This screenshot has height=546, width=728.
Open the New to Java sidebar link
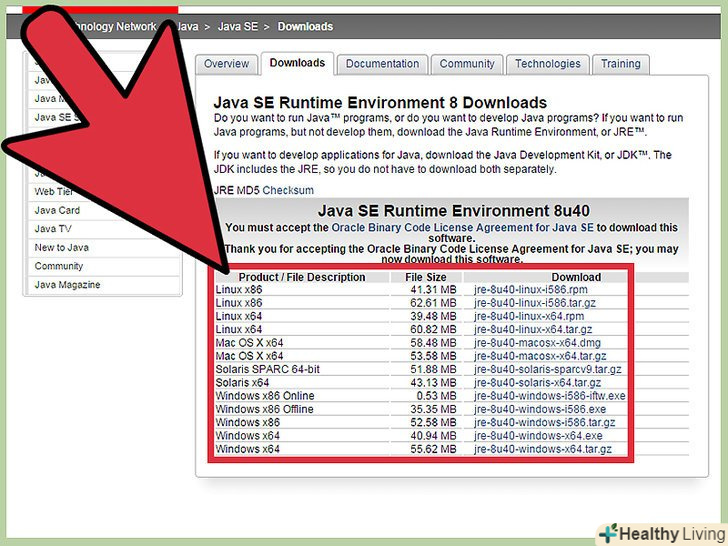[62, 248]
